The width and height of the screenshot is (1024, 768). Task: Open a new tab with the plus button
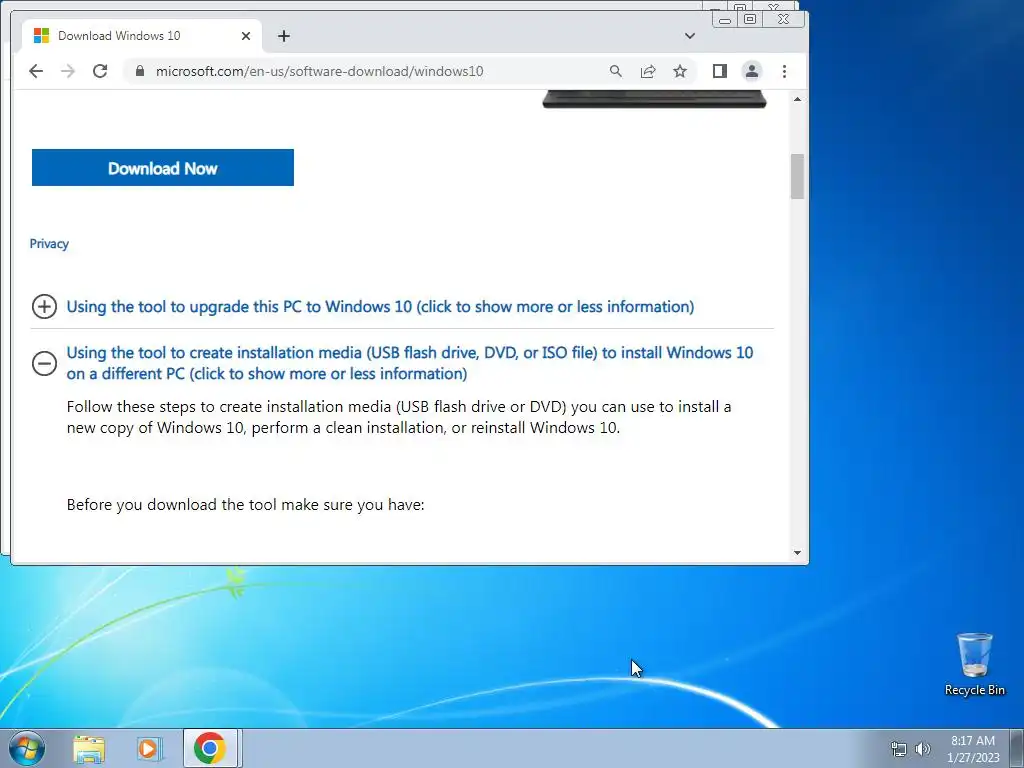283,36
